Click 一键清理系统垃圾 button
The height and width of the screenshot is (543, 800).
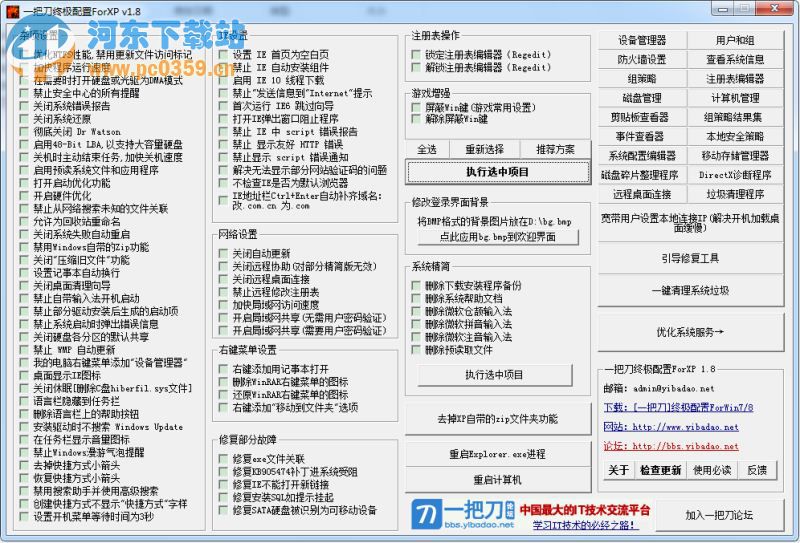[x=690, y=291]
